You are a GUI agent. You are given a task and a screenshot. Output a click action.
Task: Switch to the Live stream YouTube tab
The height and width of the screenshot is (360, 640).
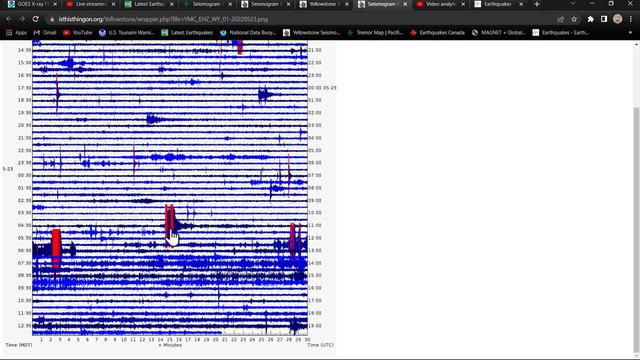[x=87, y=4]
